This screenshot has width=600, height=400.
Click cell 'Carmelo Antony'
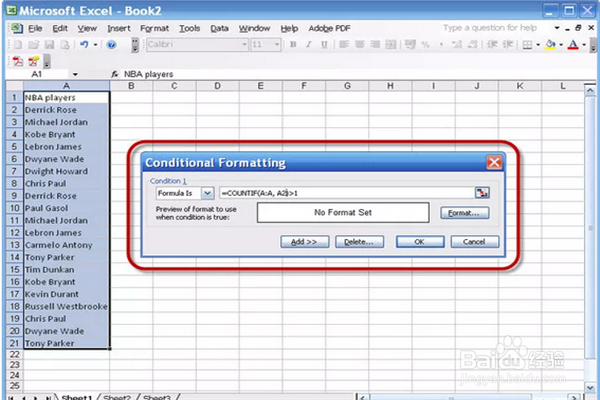click(66, 245)
